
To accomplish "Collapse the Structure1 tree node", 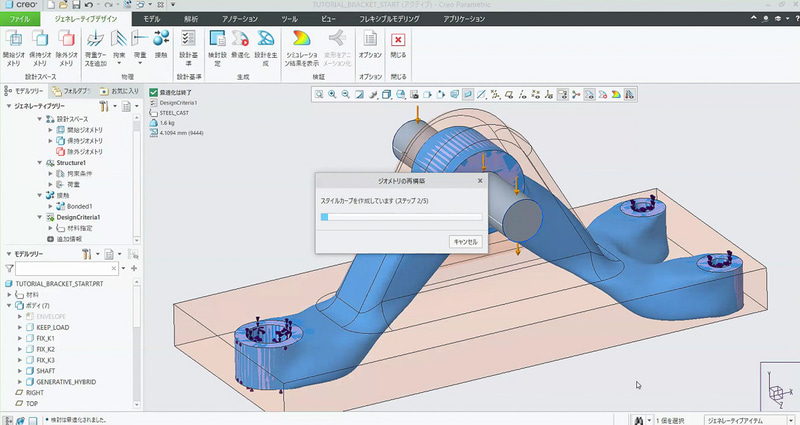I will click(39, 162).
